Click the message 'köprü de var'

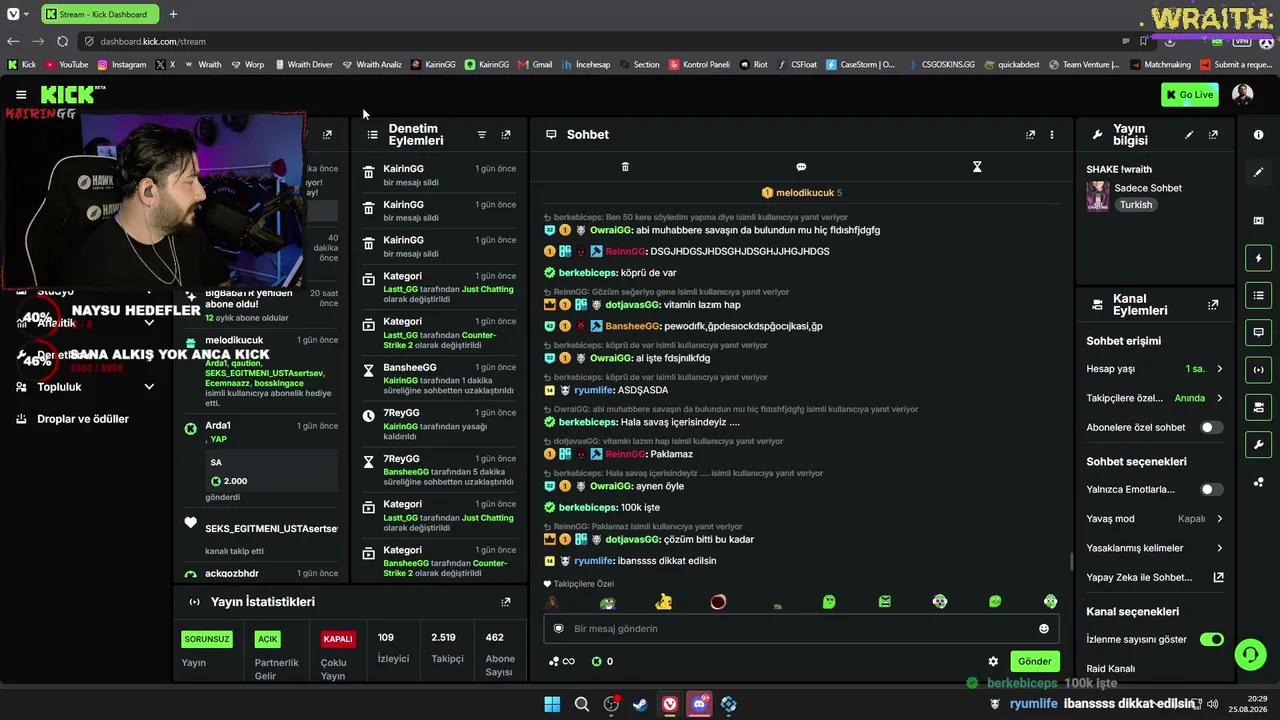tap(648, 273)
